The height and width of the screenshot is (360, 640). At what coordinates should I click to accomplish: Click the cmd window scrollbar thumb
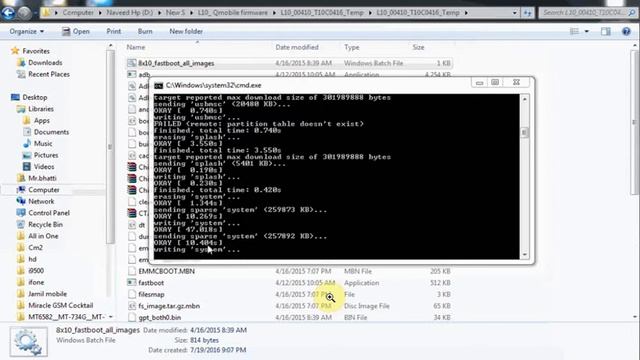pyautogui.click(x=524, y=132)
